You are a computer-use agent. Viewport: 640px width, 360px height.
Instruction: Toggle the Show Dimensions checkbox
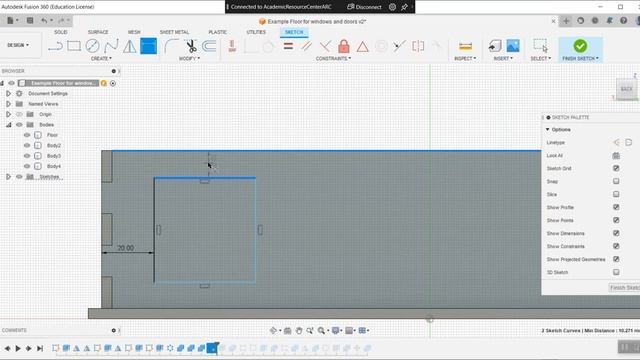pos(616,233)
